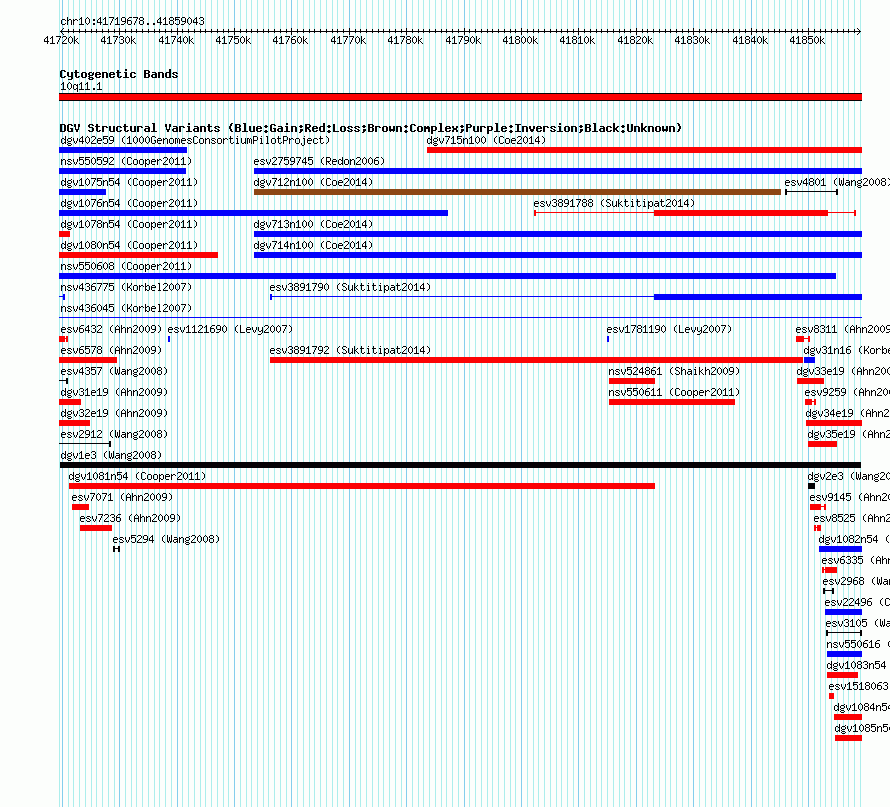This screenshot has height=807, width=890.
Task: Click the 41790k ruler tick label
Action: pyautogui.click(x=463, y=40)
